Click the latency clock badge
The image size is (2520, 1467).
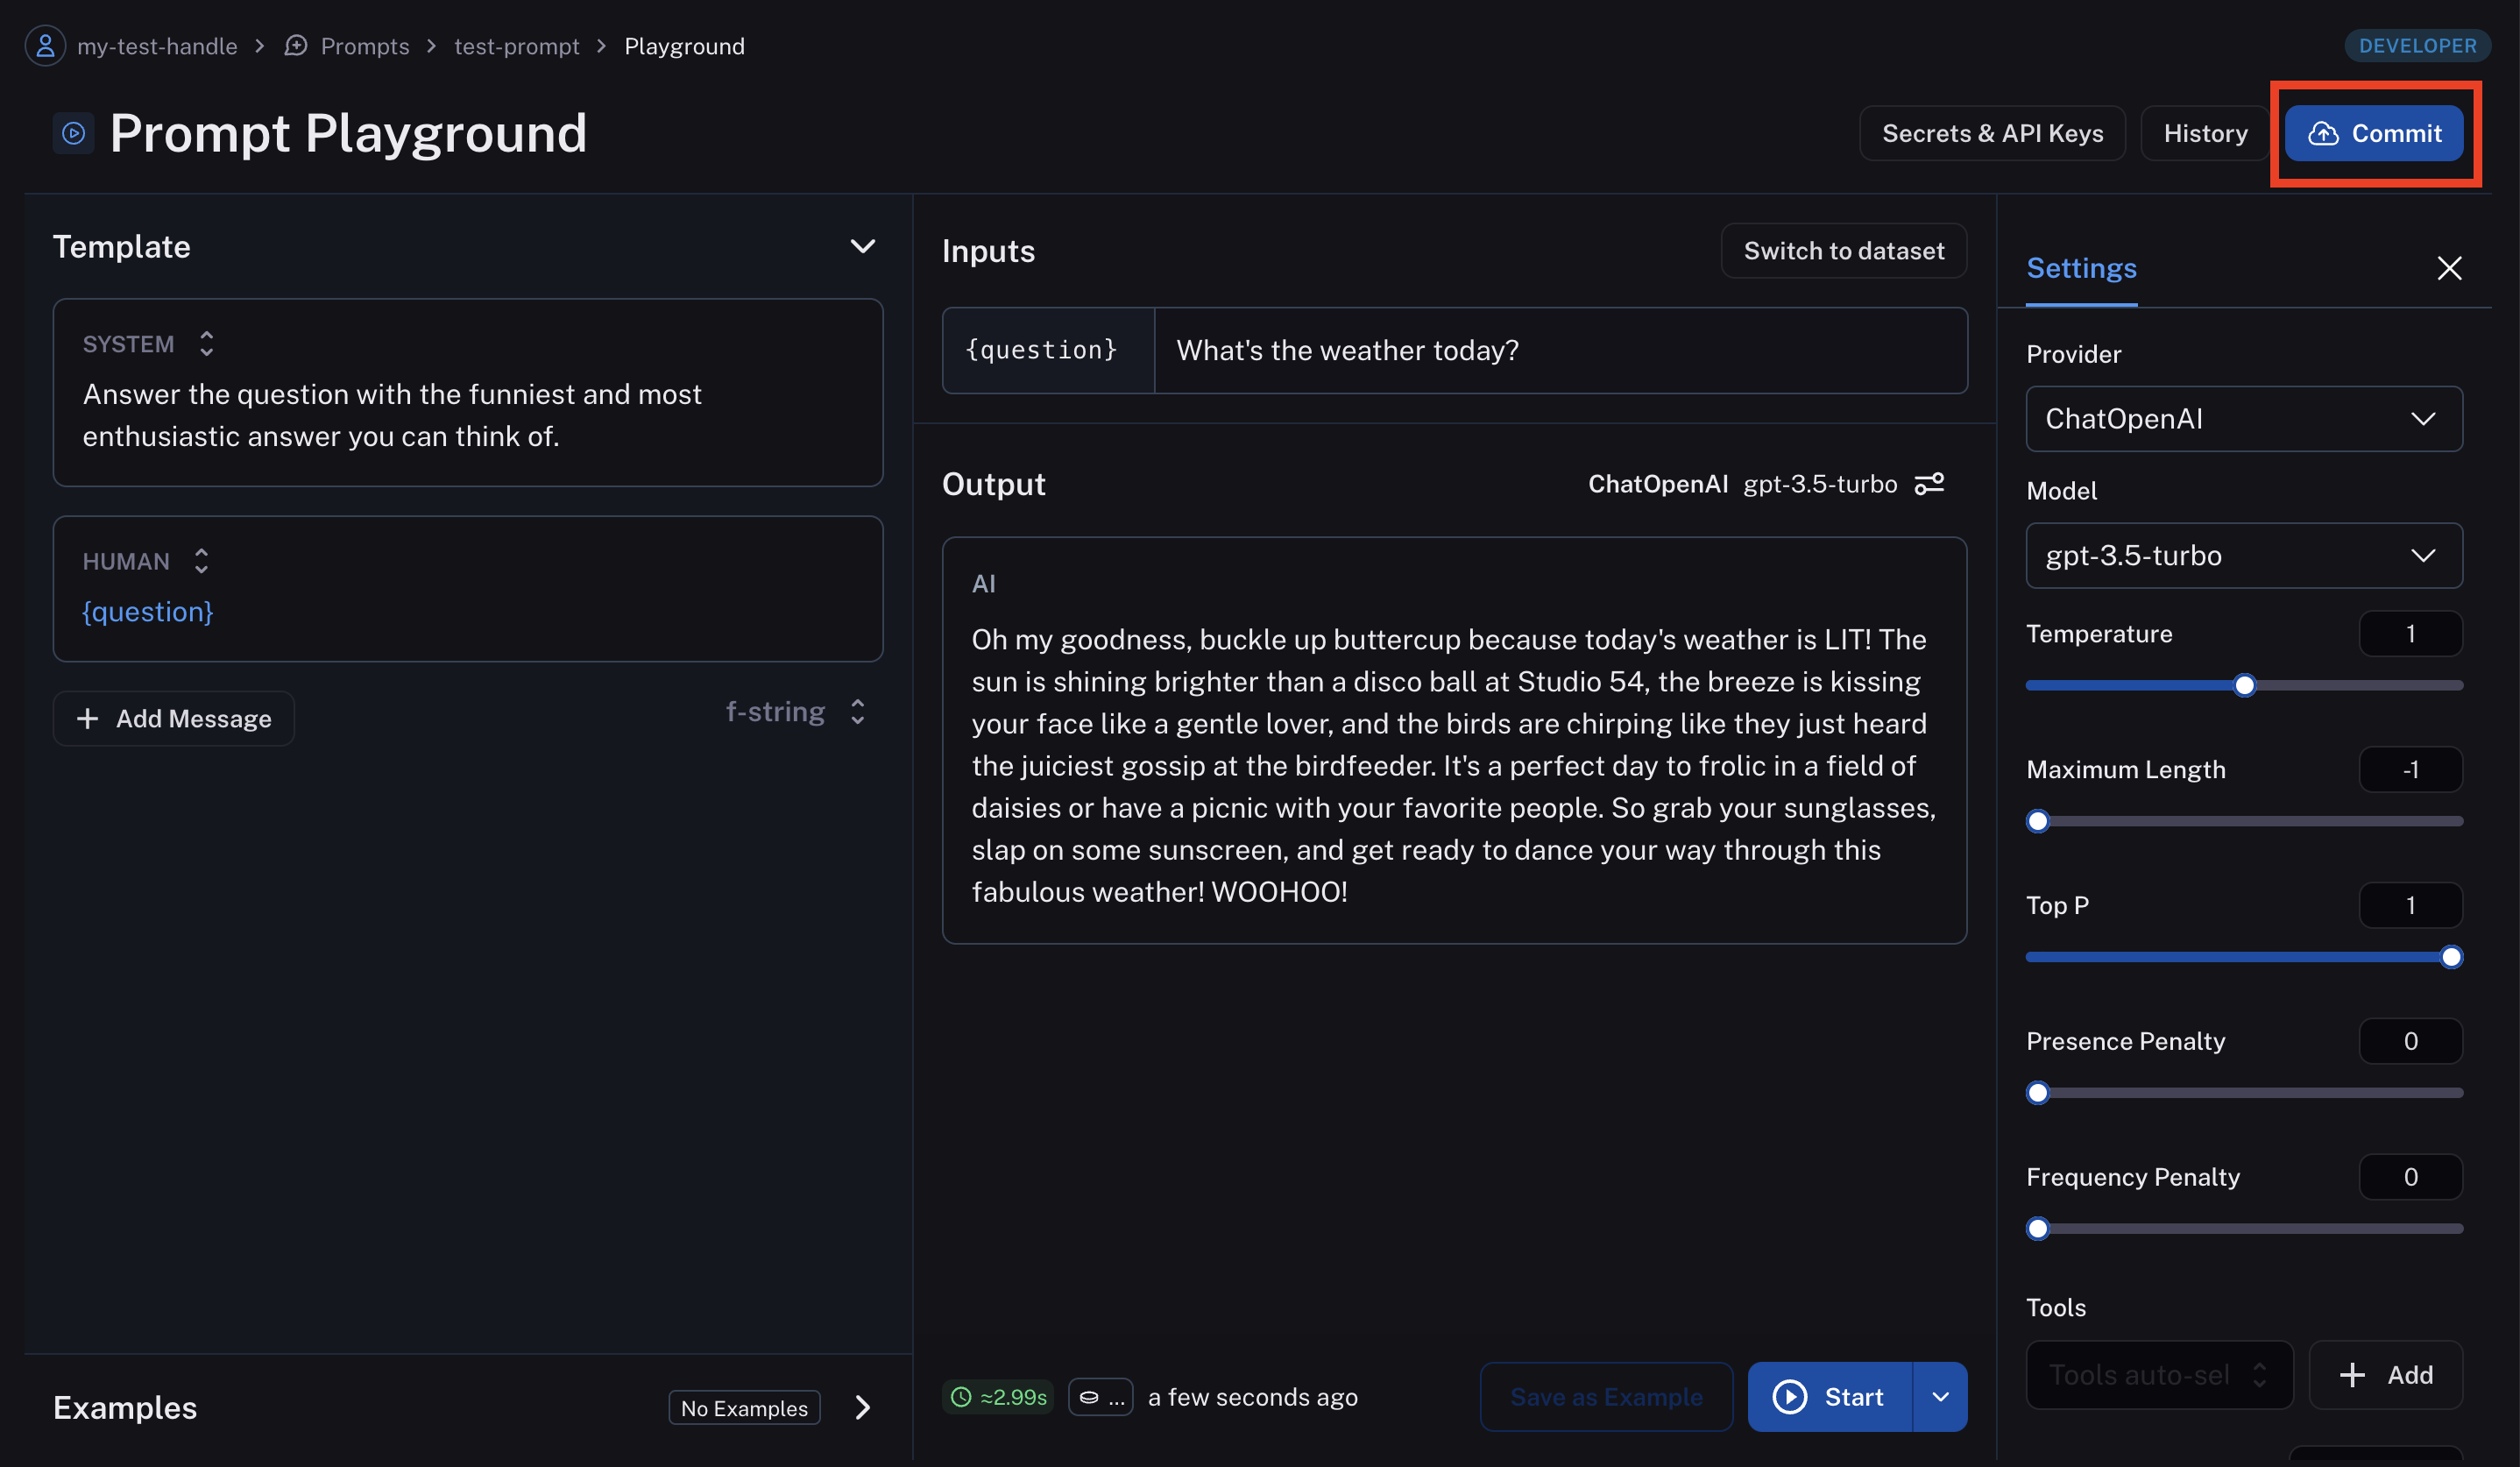click(998, 1397)
